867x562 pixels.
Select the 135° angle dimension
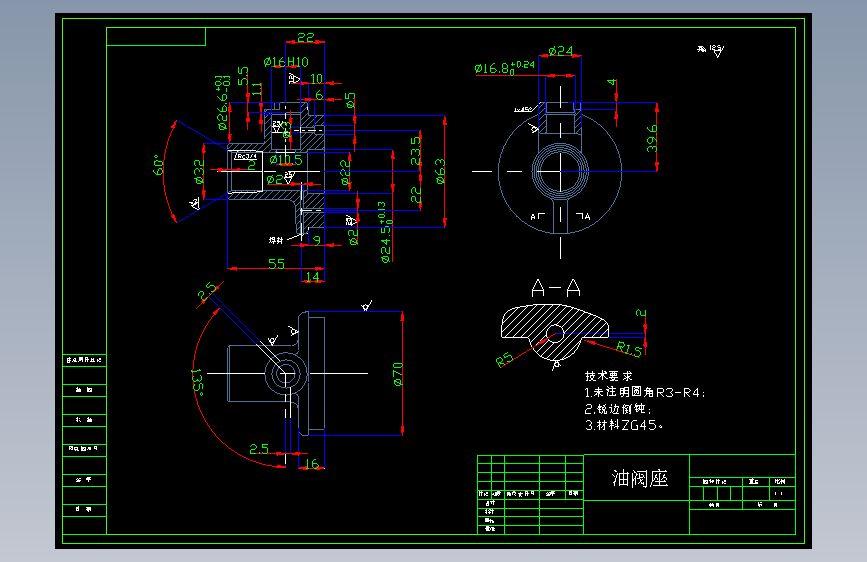coord(197,382)
